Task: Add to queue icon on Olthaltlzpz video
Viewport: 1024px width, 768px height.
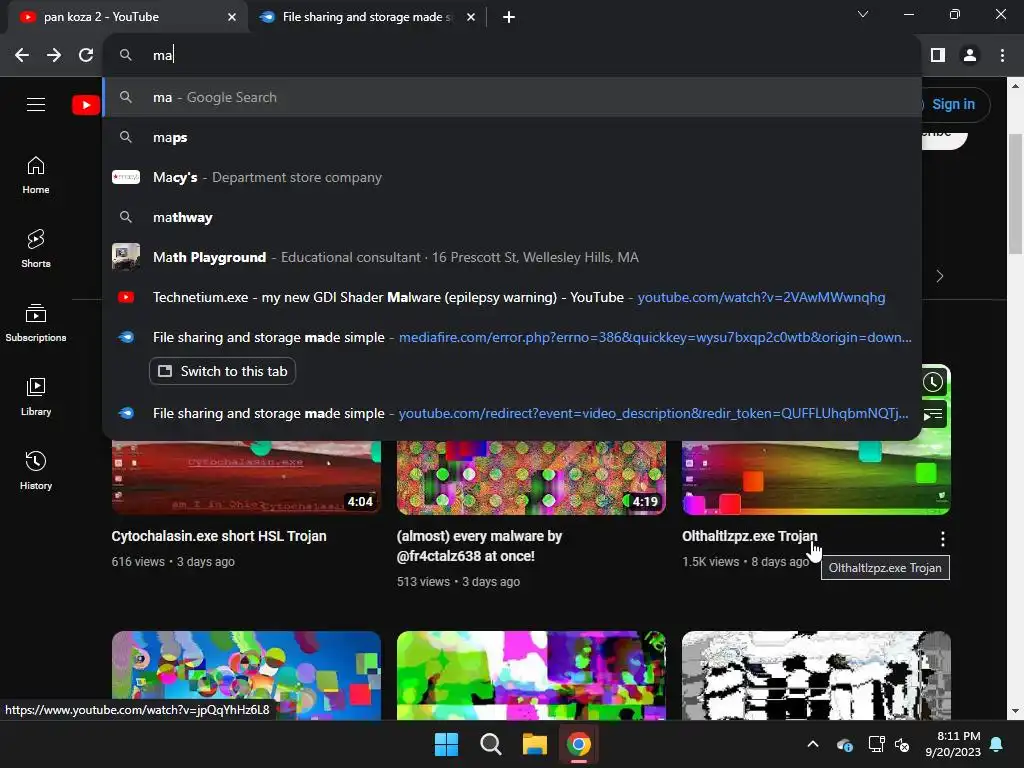Action: click(933, 415)
